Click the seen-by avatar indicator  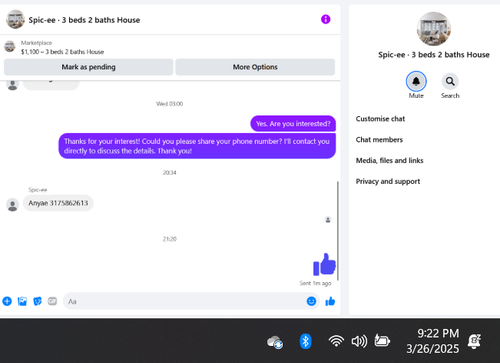click(x=328, y=220)
